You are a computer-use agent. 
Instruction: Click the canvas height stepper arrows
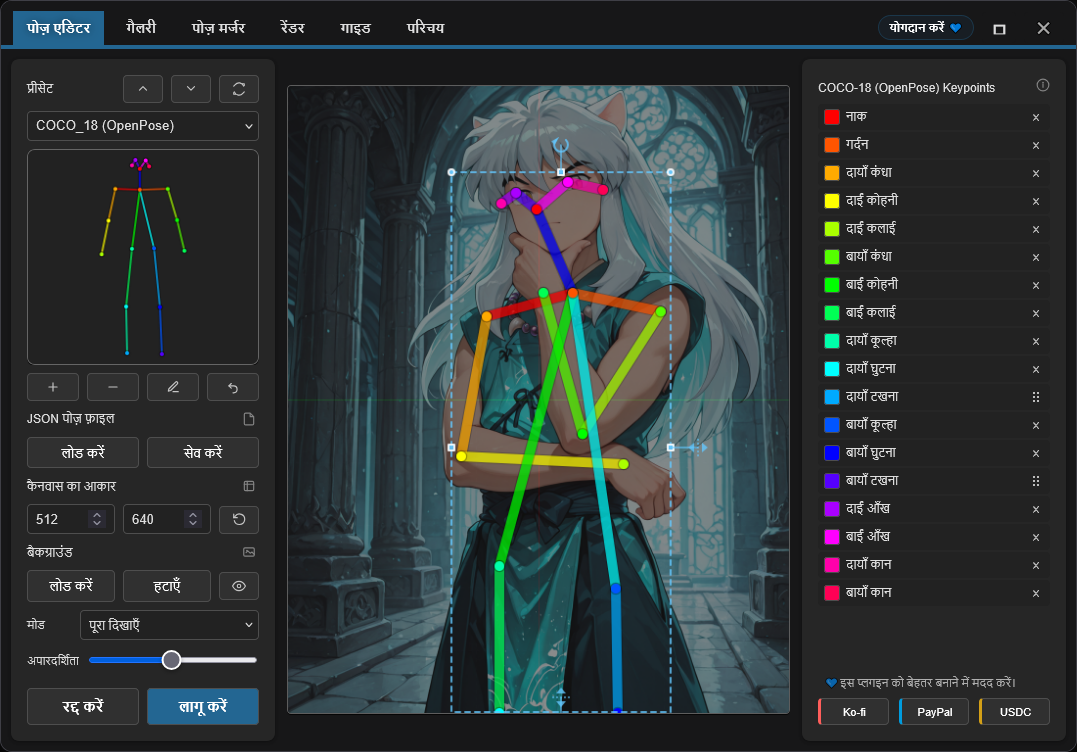193,519
